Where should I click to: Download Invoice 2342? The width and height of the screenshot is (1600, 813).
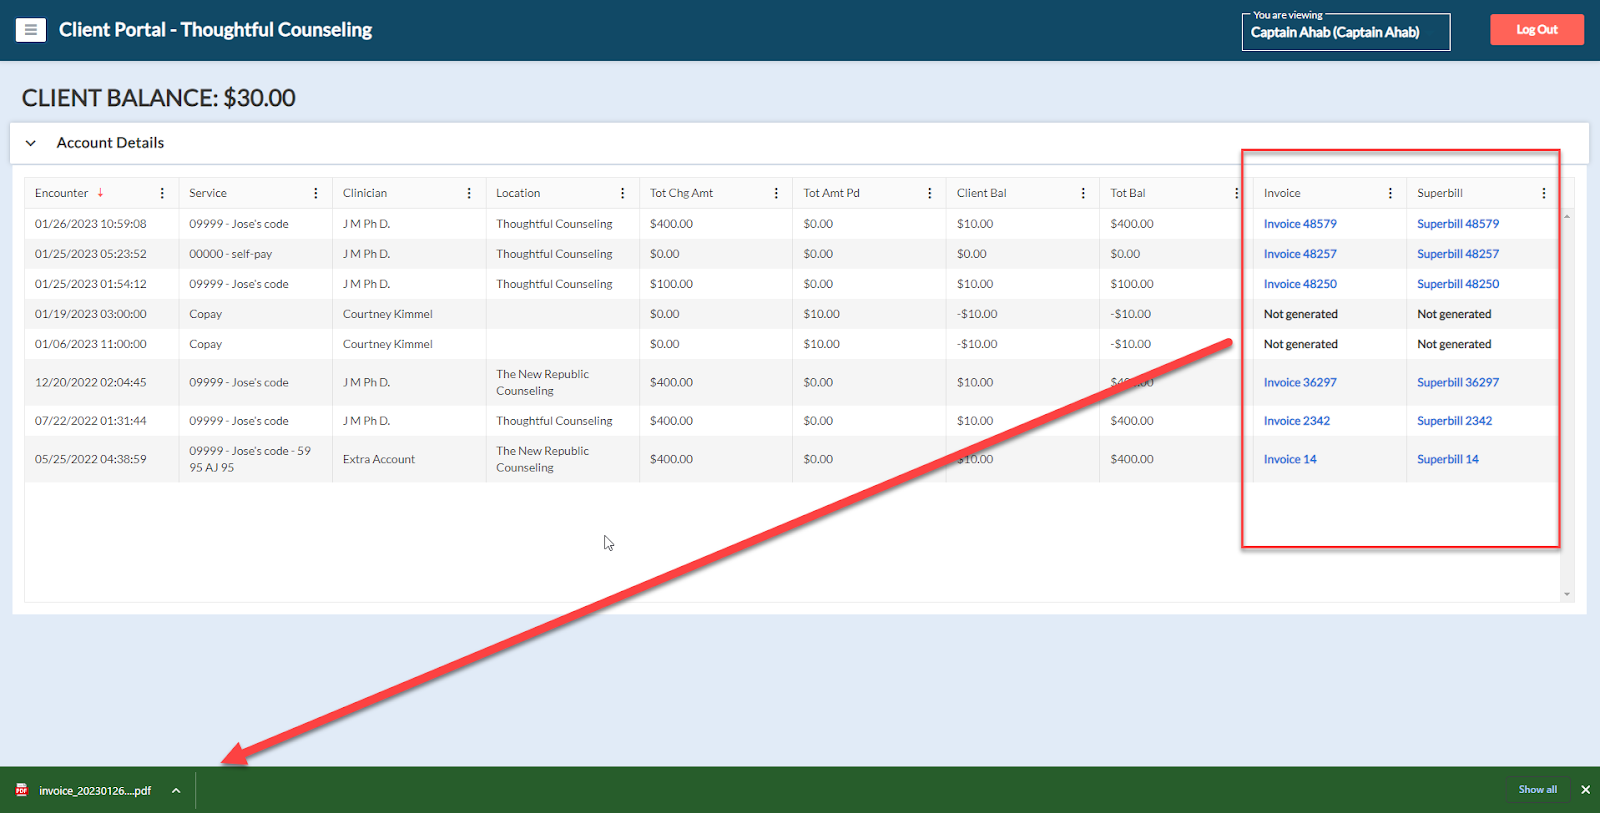click(x=1296, y=421)
